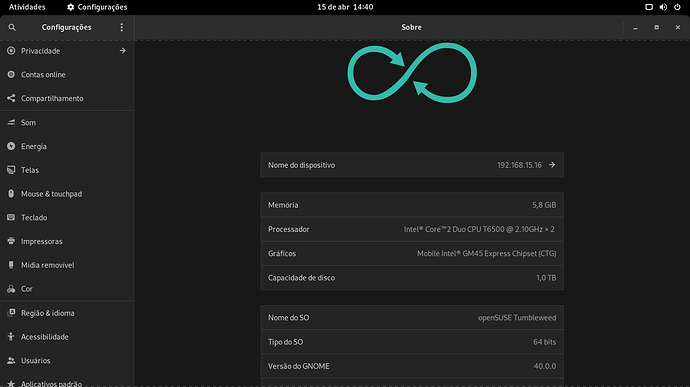Click the Aplicativos padrão star icon

pyautogui.click(x=11, y=383)
